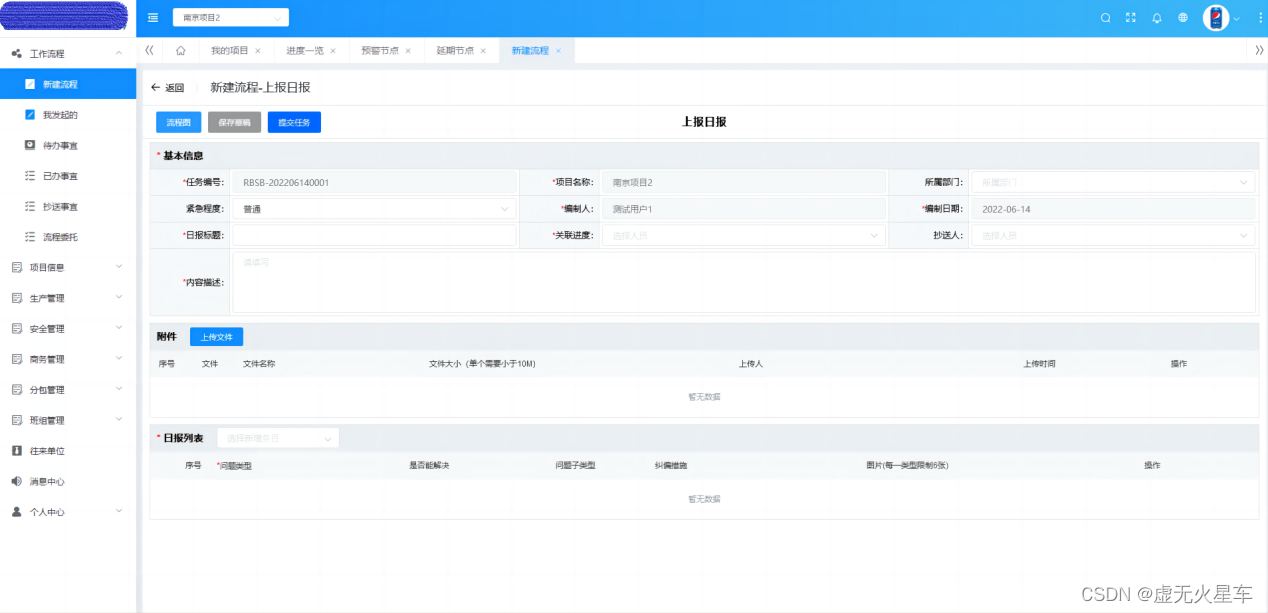Click the user avatar picture
Viewport: 1268px width, 613px height.
[x=1216, y=18]
